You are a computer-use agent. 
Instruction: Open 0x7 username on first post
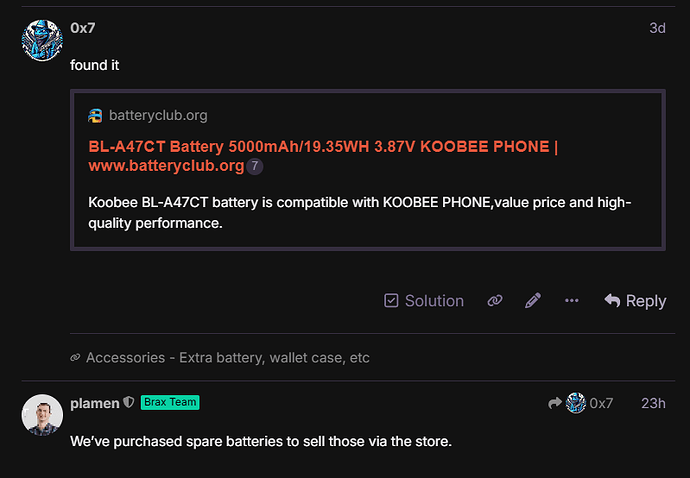click(83, 28)
